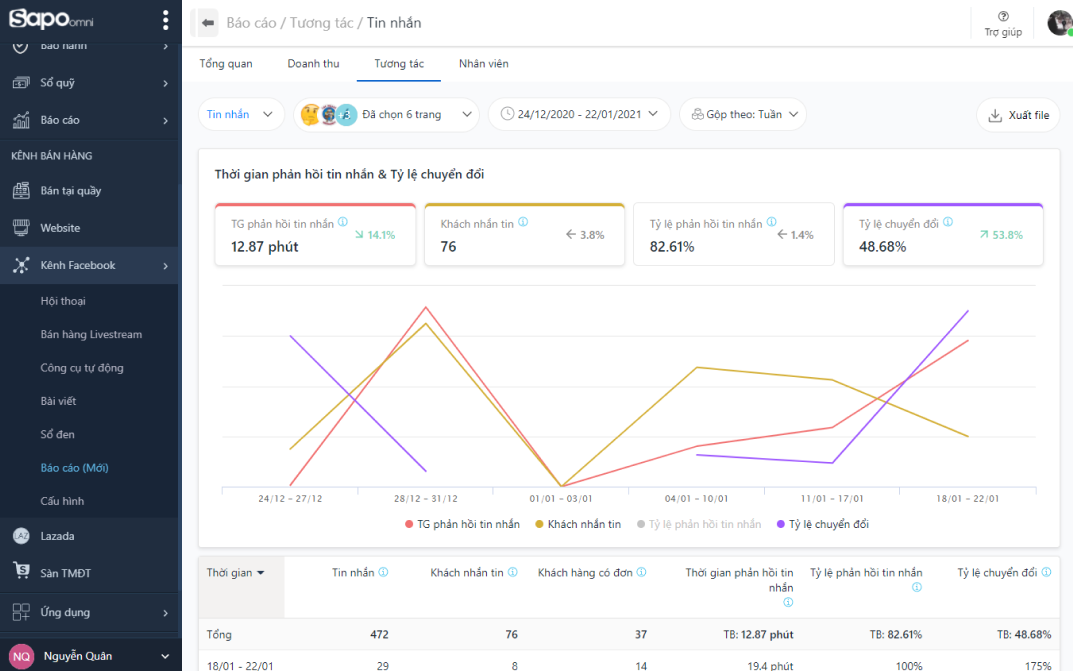Click the Xuất file export button
1073x671 pixels.
click(x=1018, y=115)
